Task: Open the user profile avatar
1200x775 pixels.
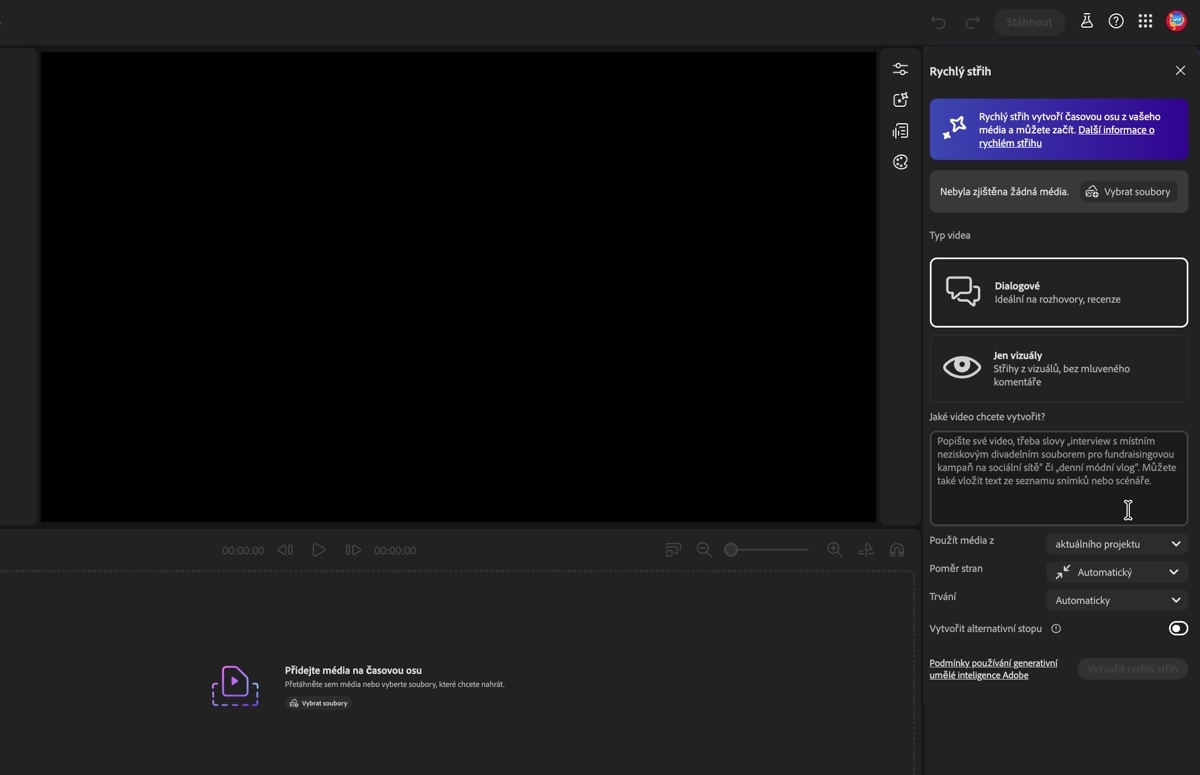Action: 1177,21
